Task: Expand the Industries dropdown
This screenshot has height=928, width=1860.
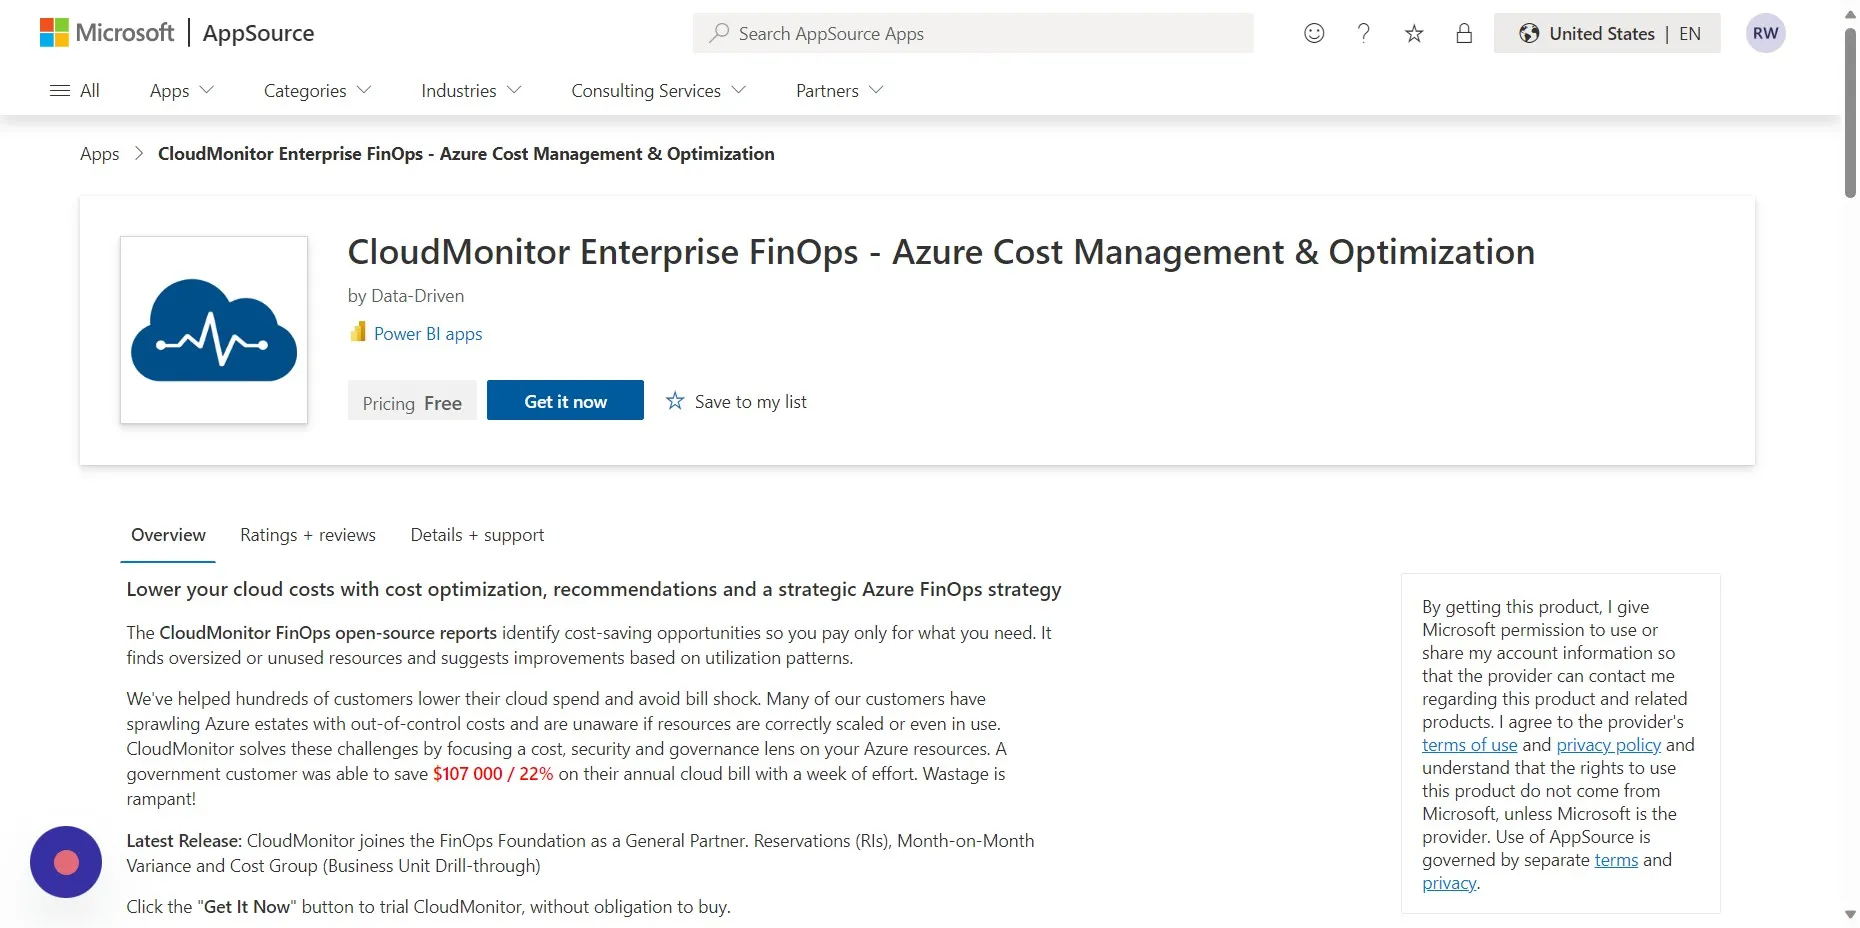Action: tap(471, 90)
